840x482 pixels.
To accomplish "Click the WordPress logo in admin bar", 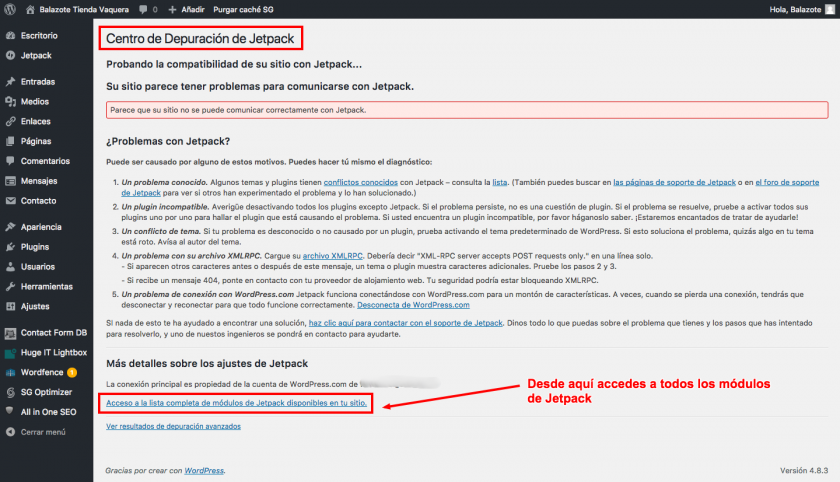I will click(10, 9).
